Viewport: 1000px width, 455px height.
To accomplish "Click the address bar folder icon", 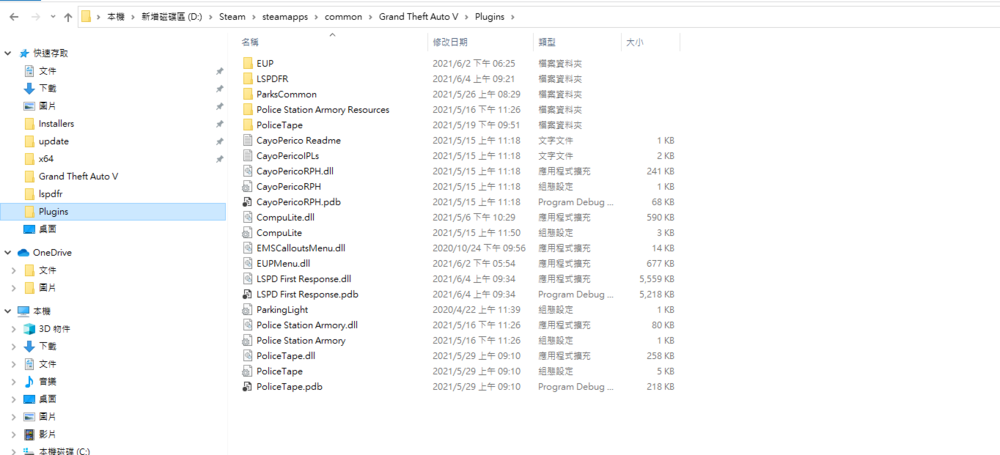I will pos(86,17).
